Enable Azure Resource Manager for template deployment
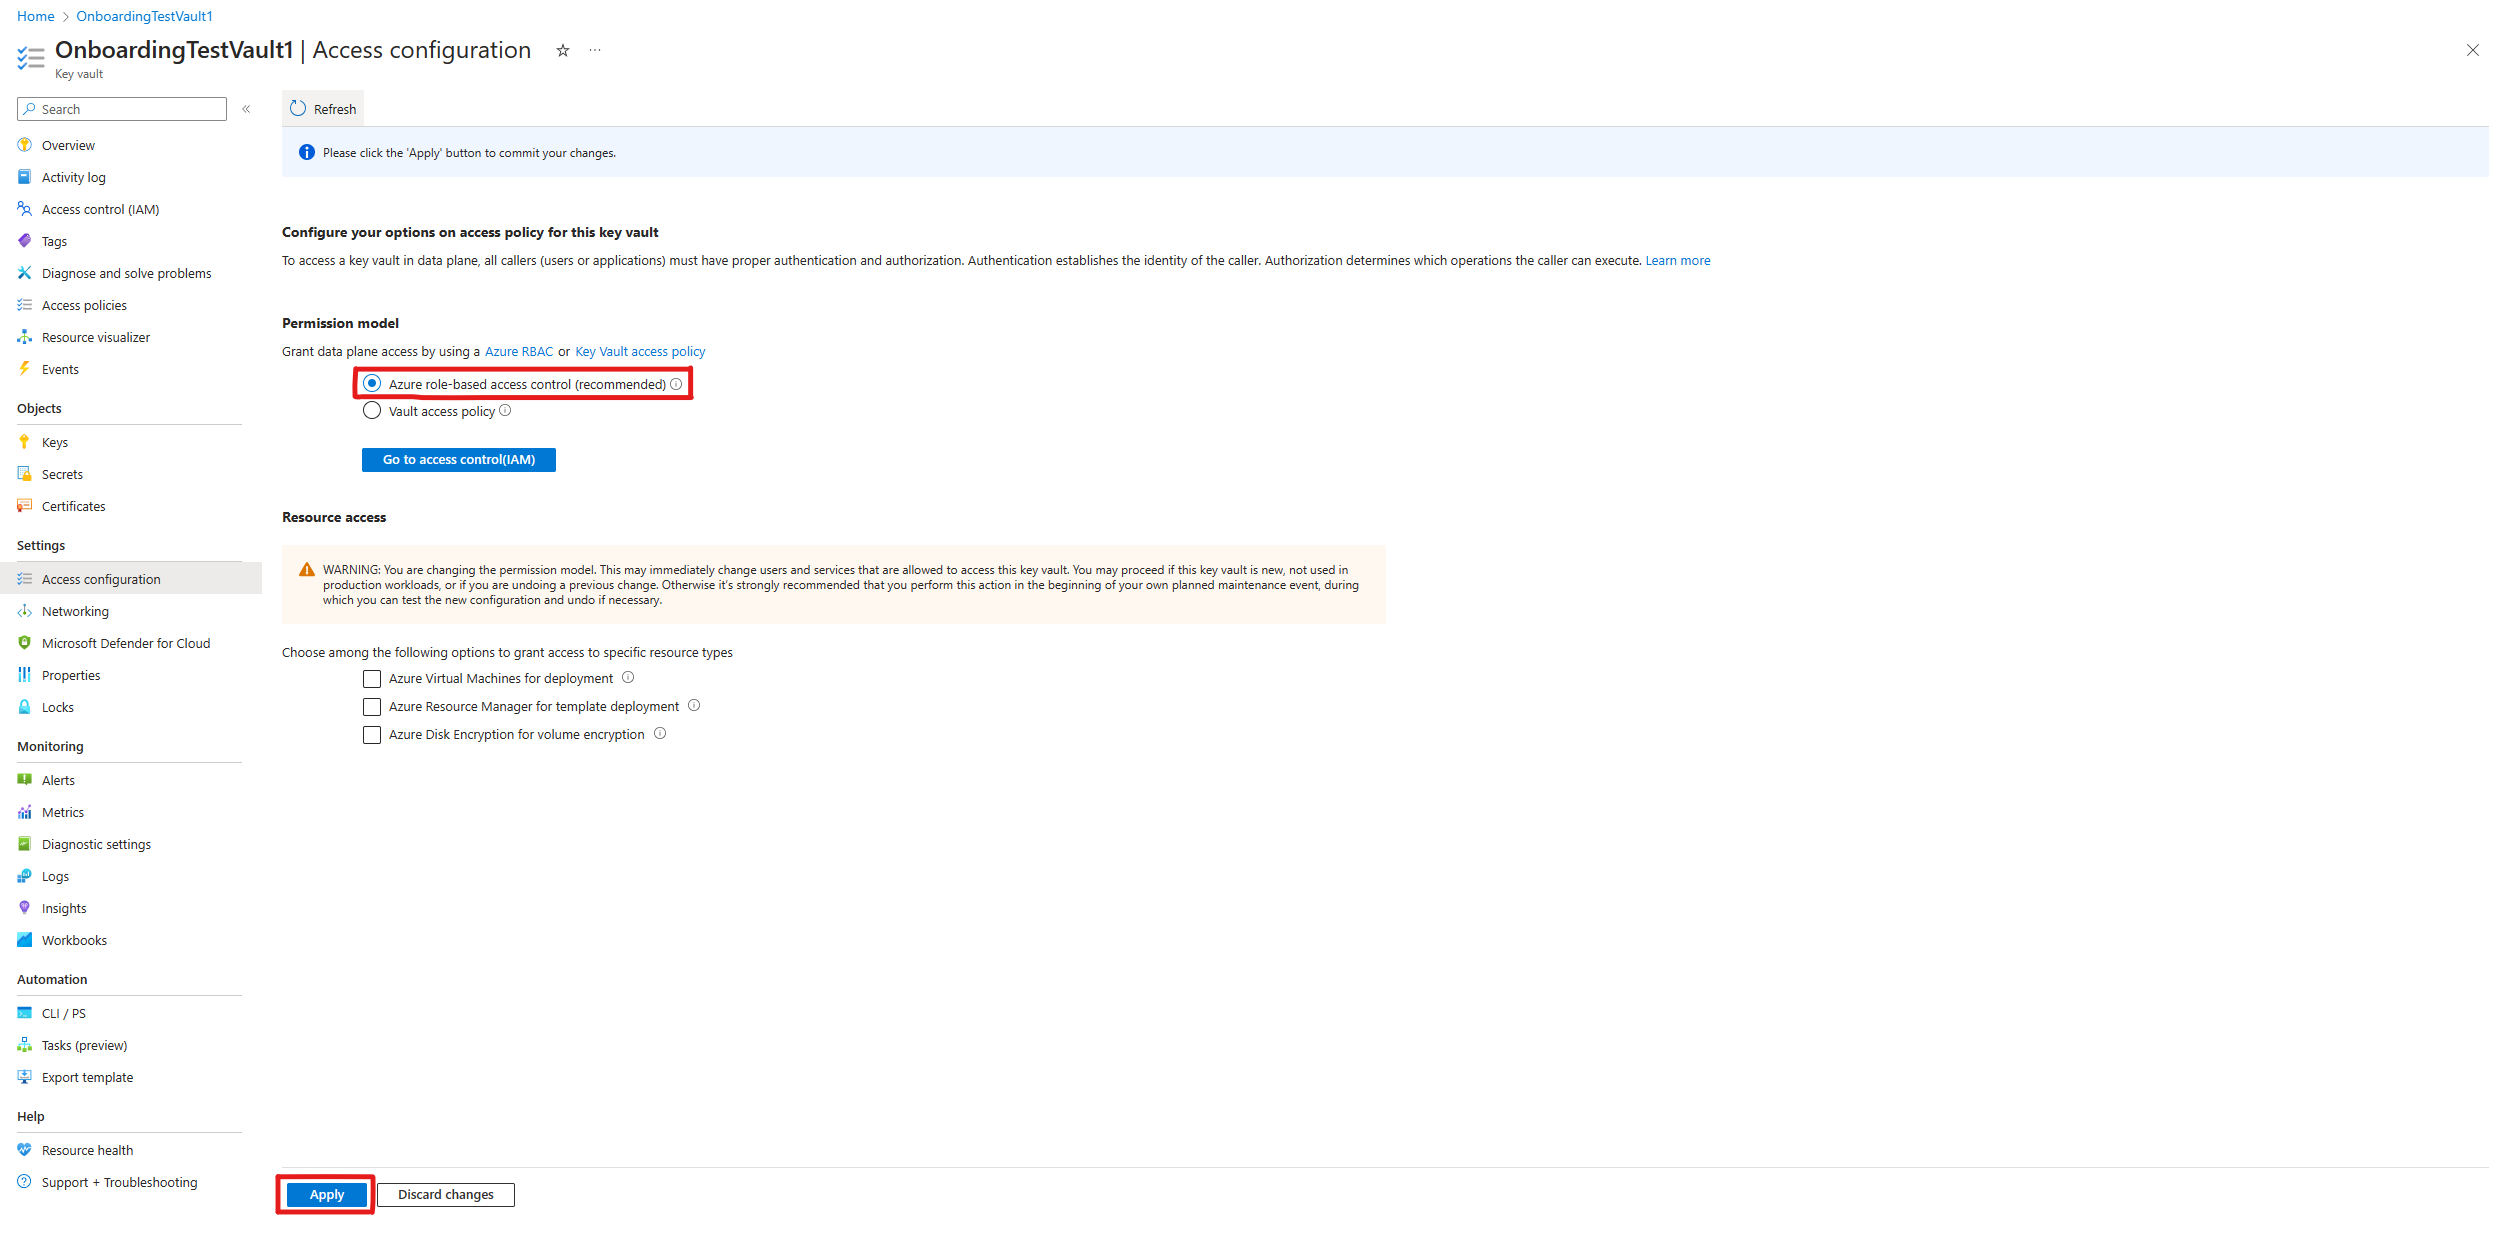 [369, 705]
